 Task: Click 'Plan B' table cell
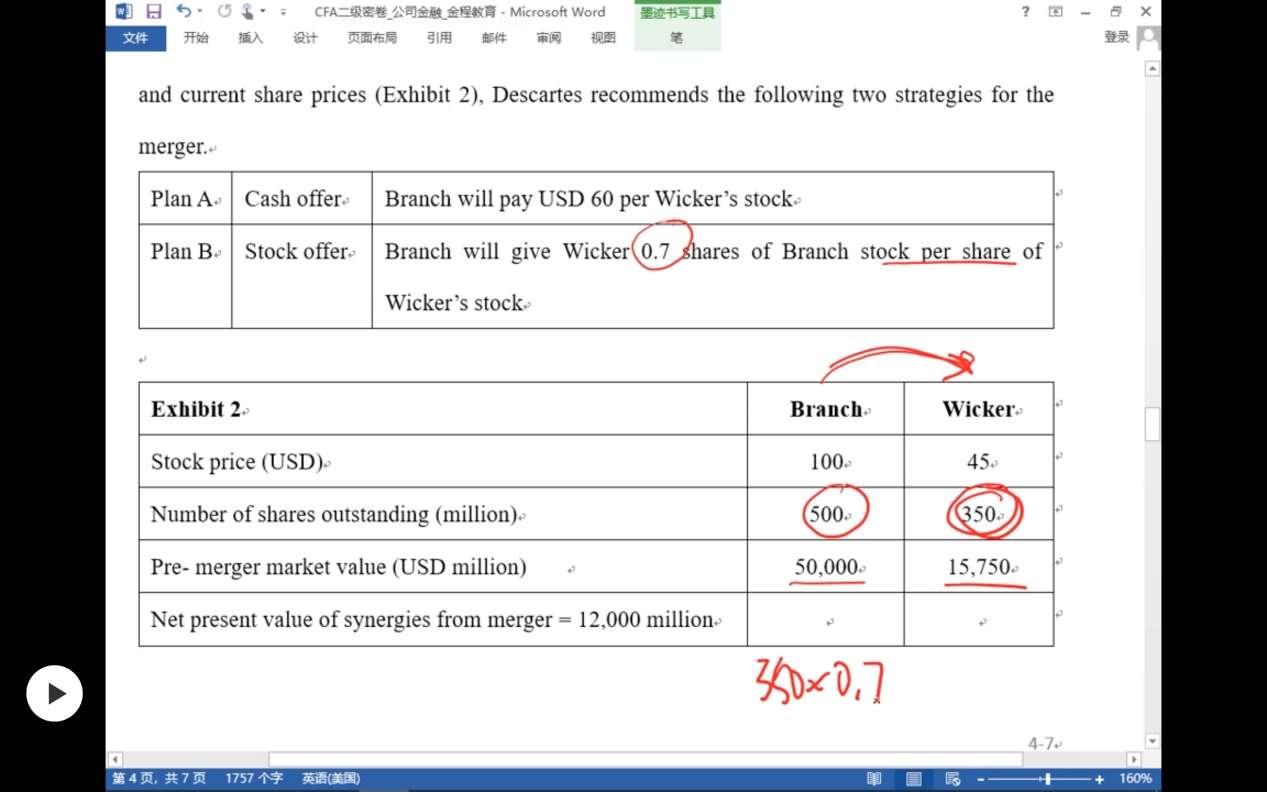(x=185, y=276)
